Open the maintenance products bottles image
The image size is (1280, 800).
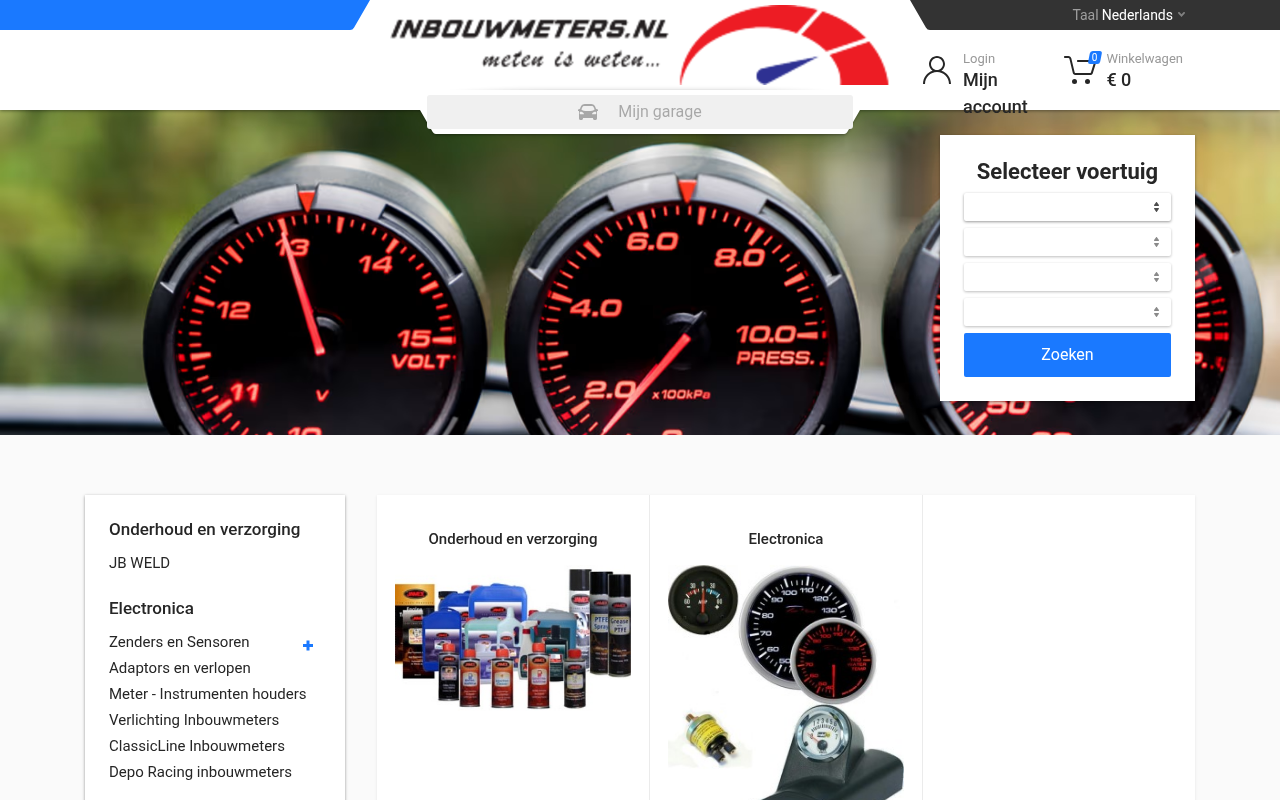[x=513, y=638]
